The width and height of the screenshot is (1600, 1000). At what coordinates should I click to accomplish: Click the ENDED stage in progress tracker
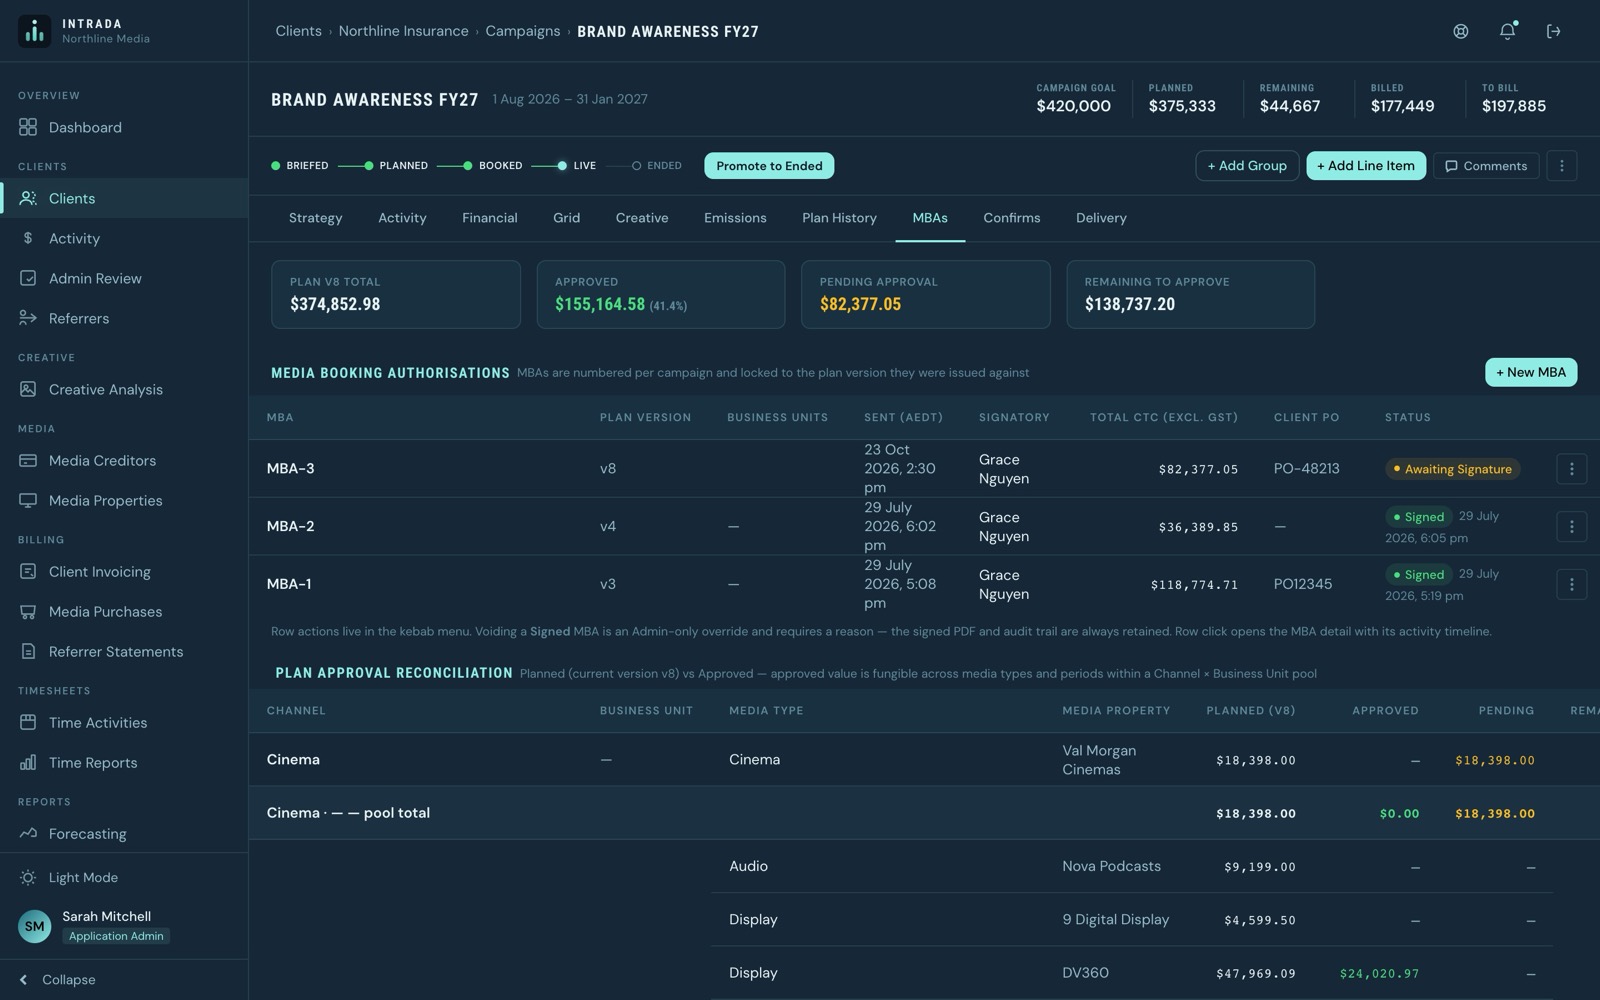656,166
